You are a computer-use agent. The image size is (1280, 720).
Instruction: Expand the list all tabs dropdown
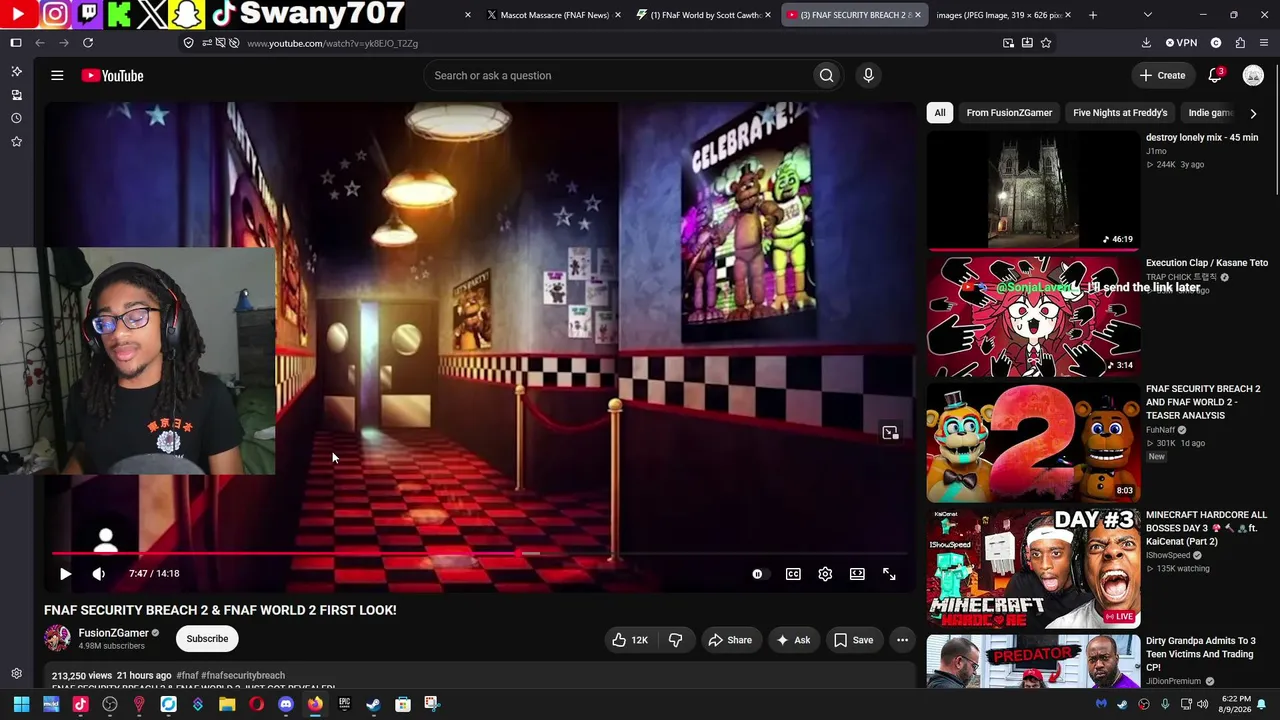tap(1147, 15)
